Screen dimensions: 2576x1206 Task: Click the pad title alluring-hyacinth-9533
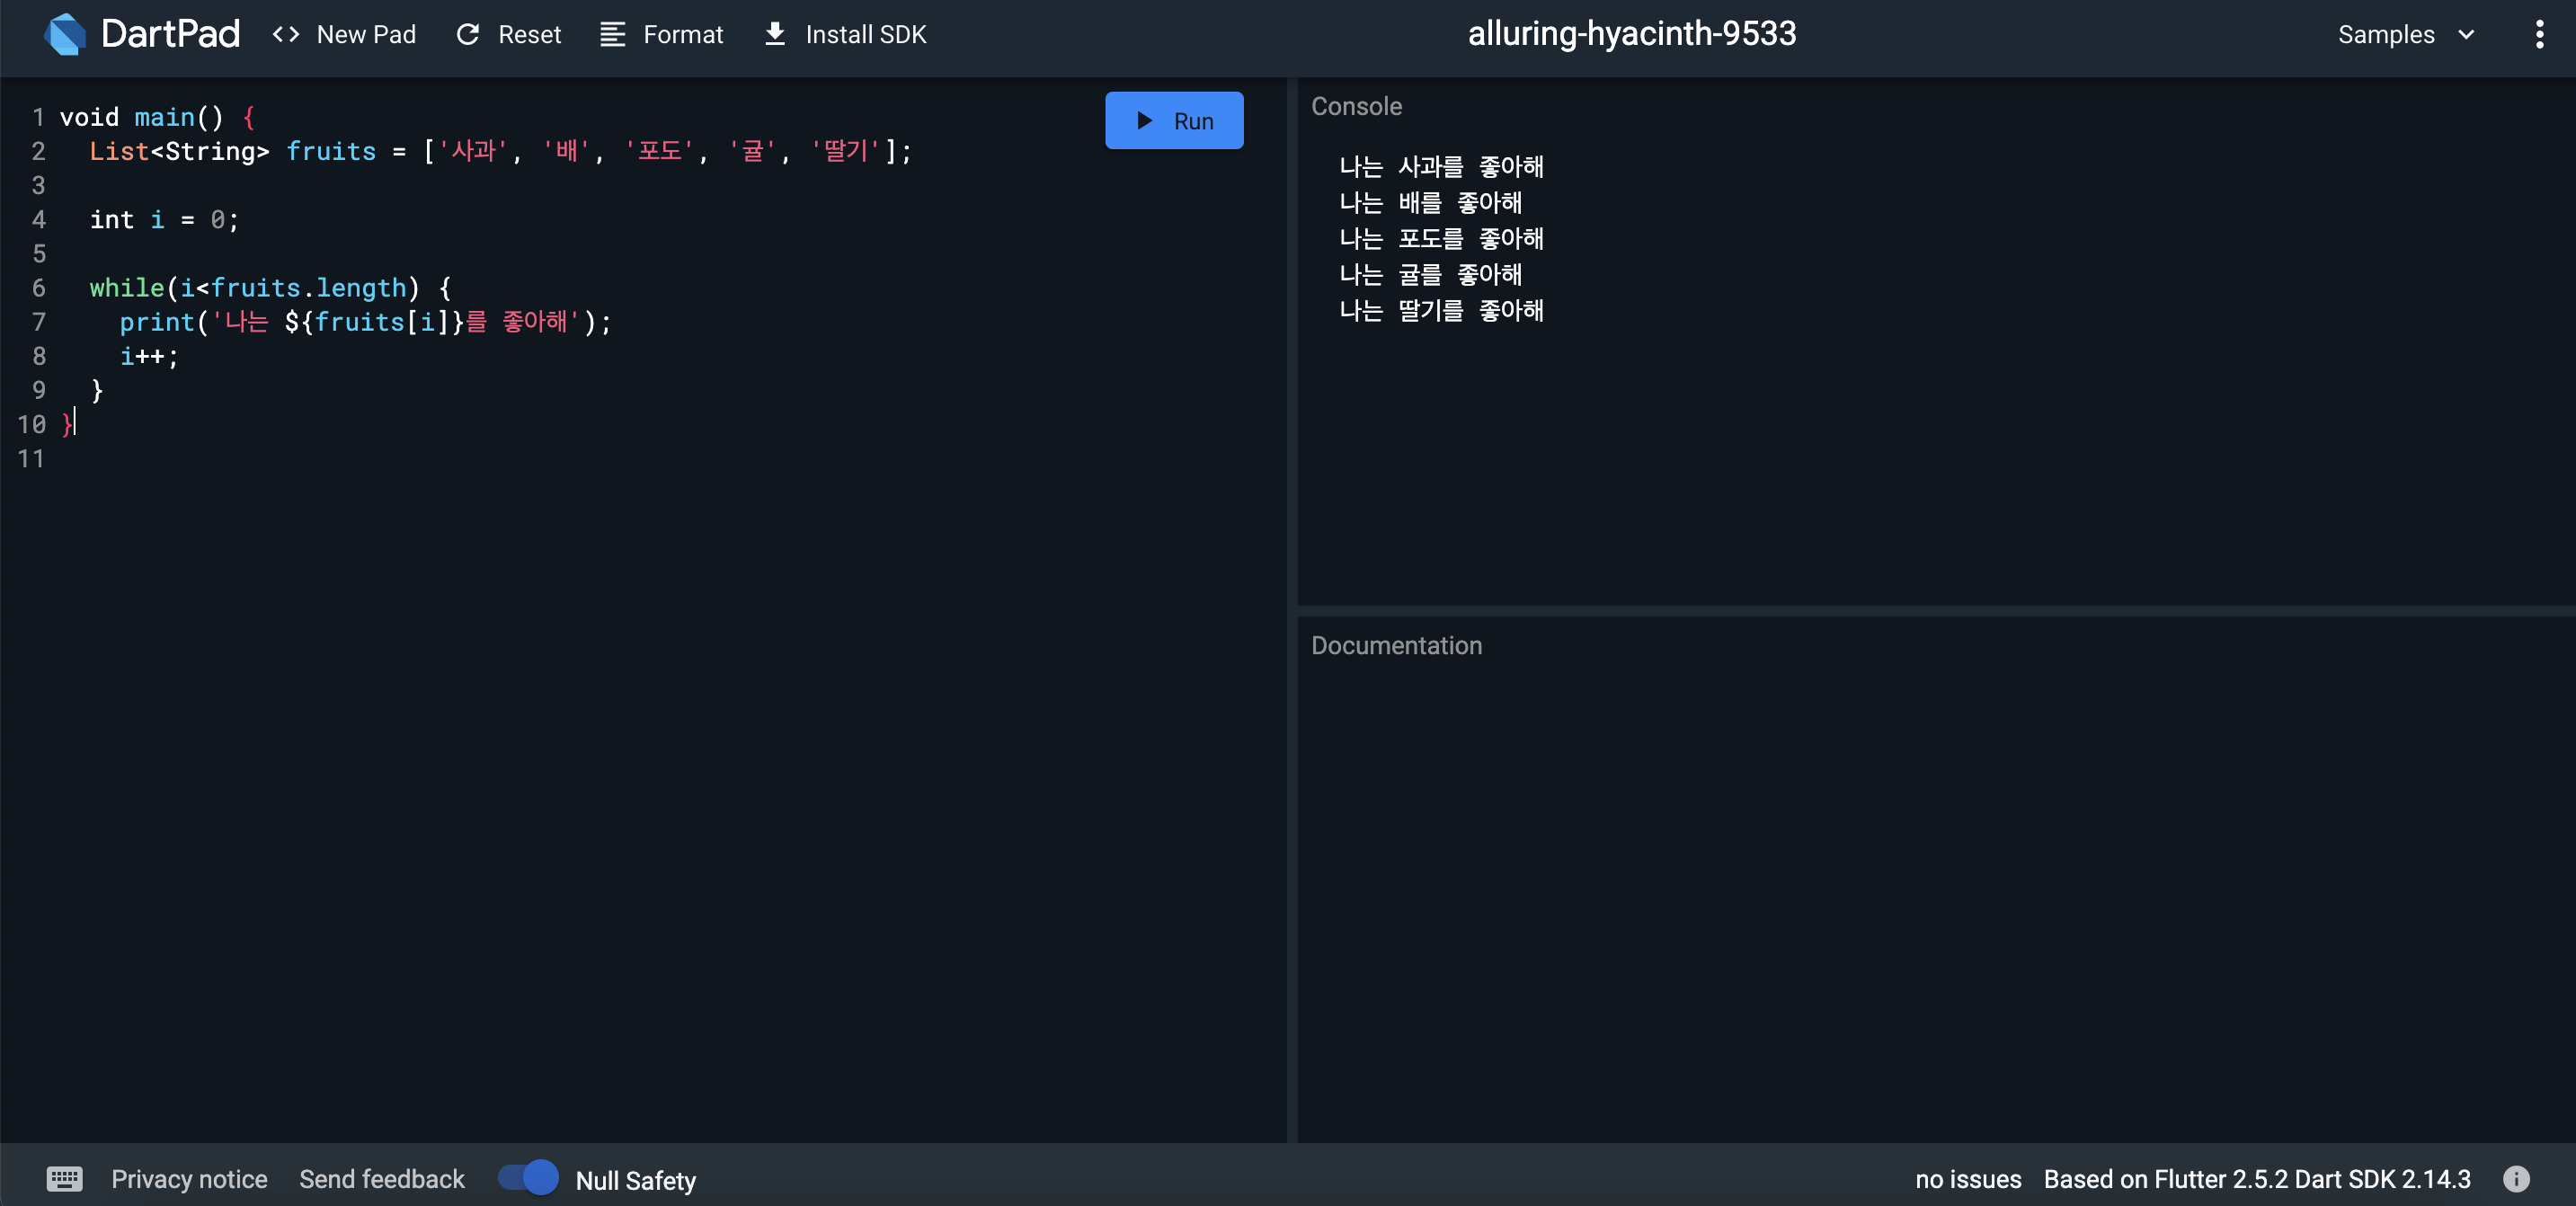point(1631,34)
